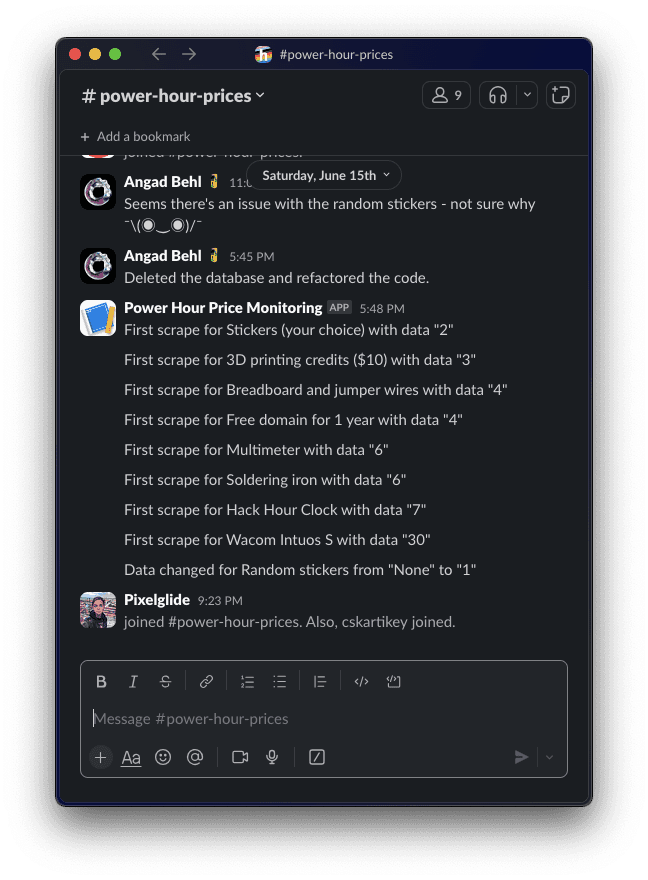Start a bulleted list
This screenshot has height=880, width=648.
click(x=280, y=682)
